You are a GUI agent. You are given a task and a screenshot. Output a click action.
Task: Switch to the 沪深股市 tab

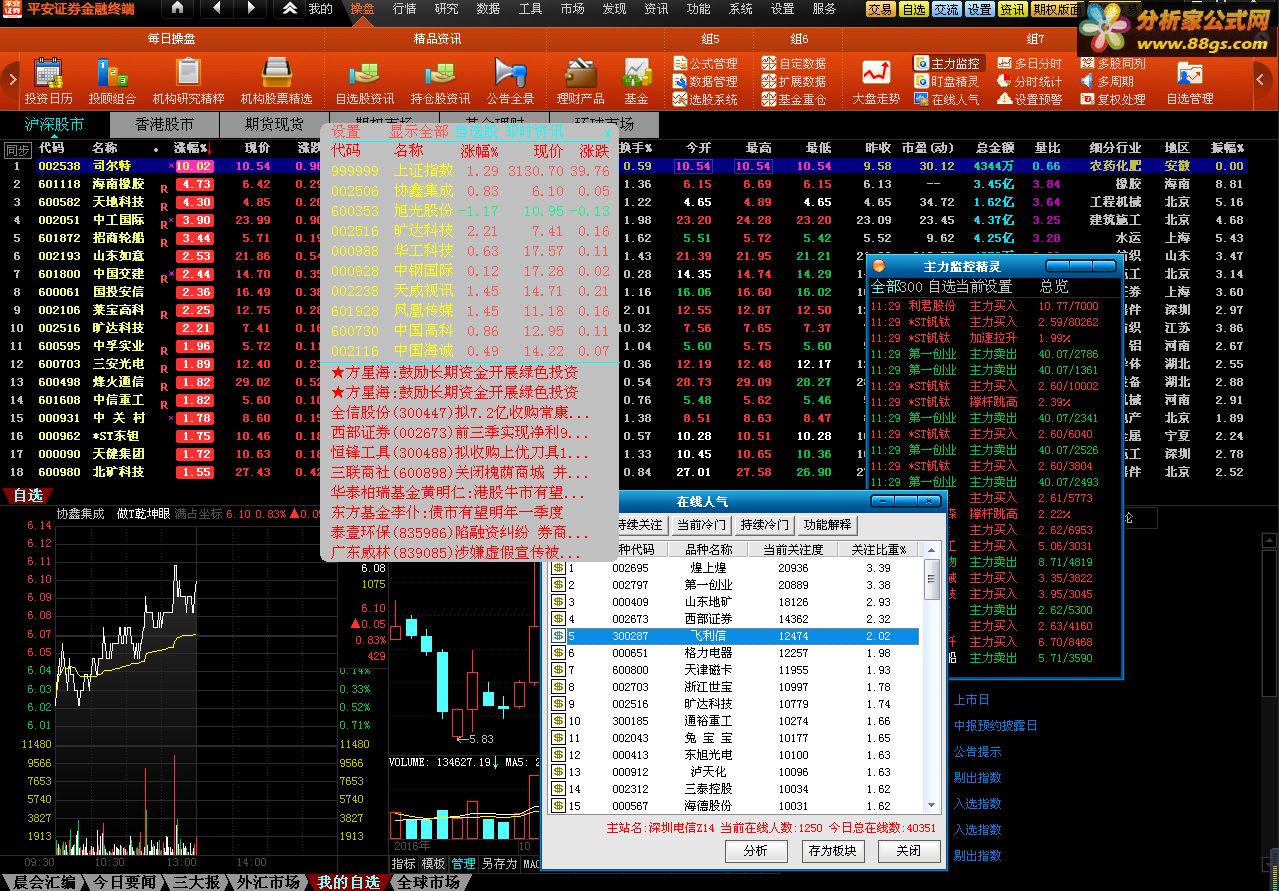[54, 124]
